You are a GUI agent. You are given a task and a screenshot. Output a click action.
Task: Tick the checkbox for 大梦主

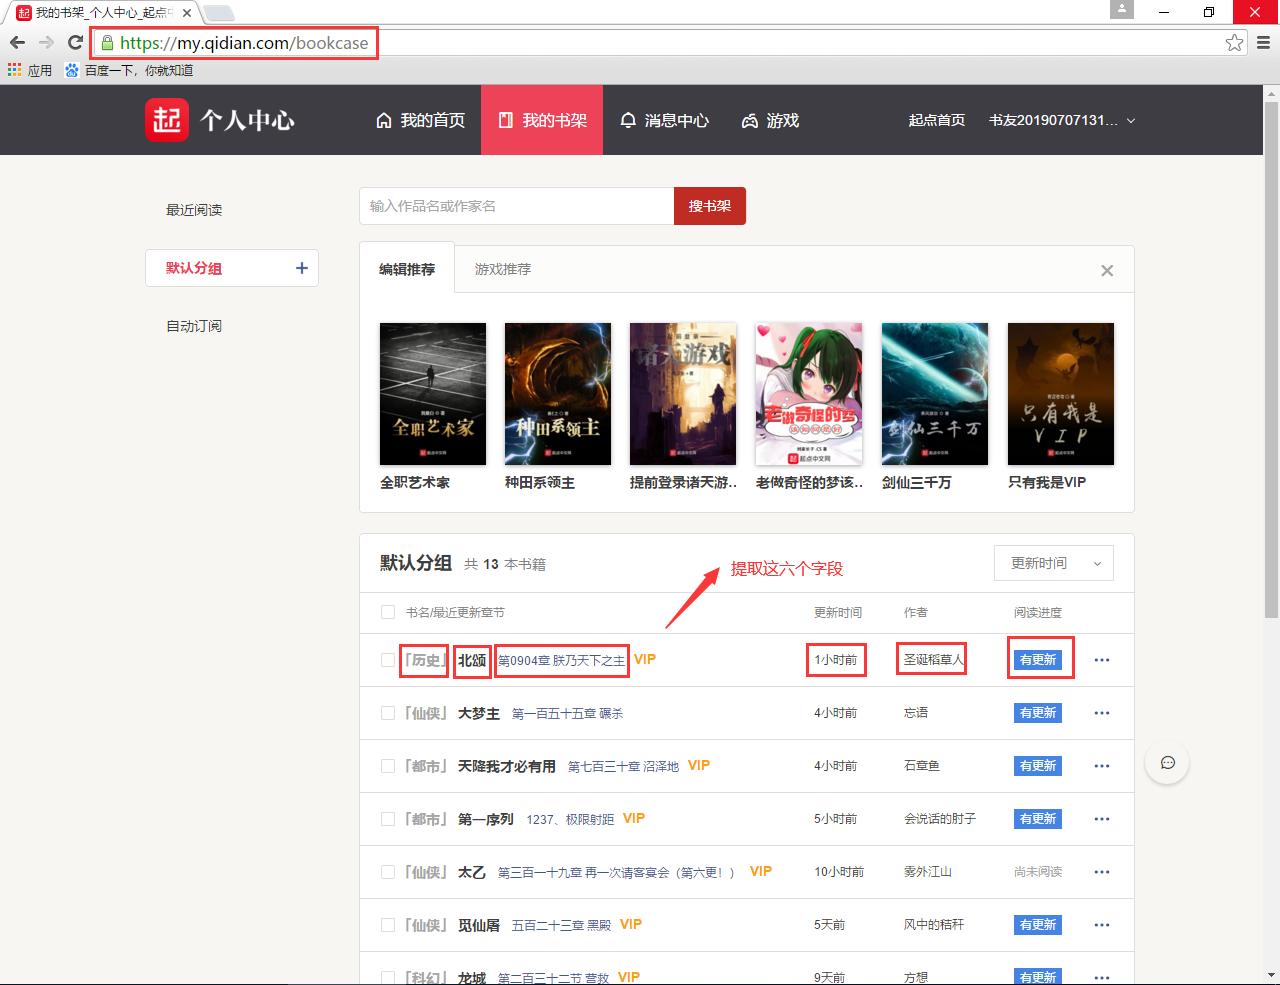[388, 713]
